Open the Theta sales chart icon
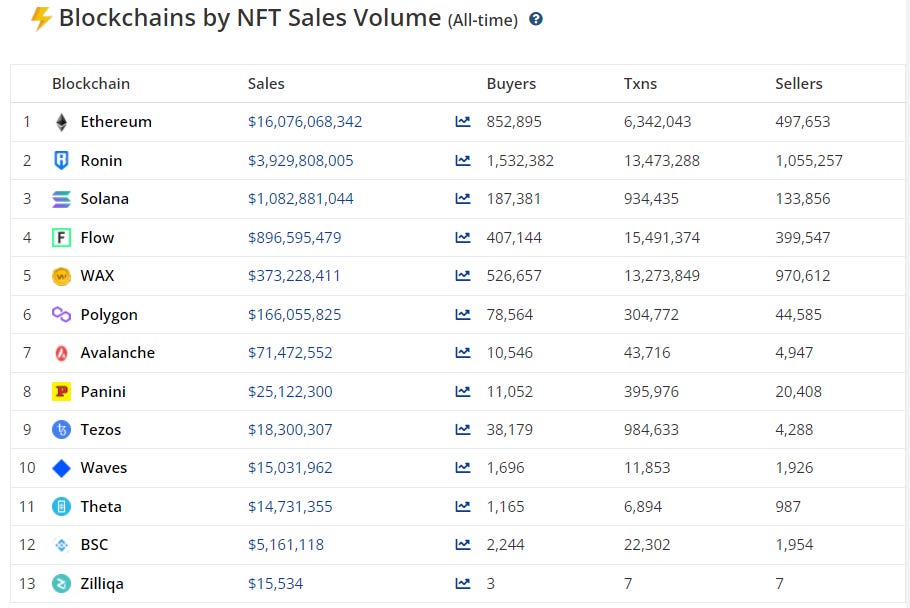The width and height of the screenshot is (910, 608). tap(463, 506)
